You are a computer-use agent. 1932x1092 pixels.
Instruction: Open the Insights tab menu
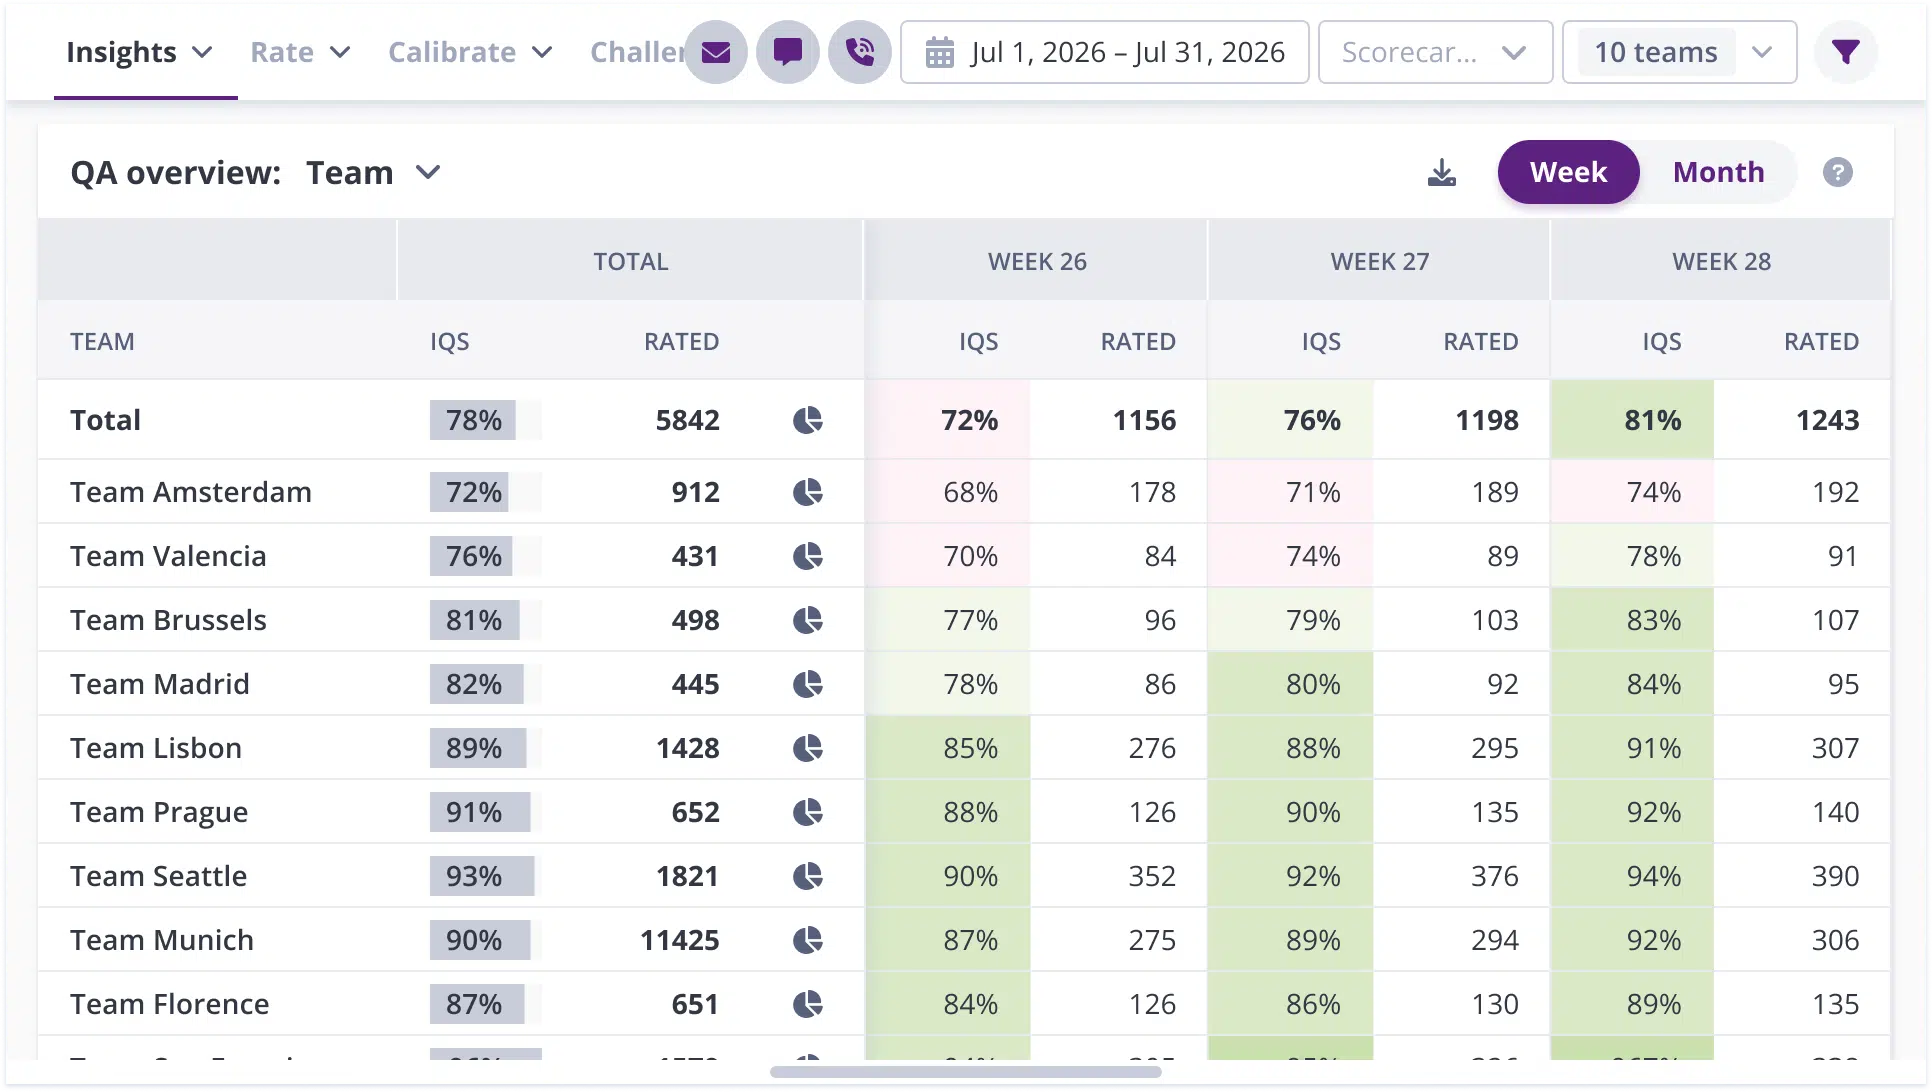(x=139, y=52)
